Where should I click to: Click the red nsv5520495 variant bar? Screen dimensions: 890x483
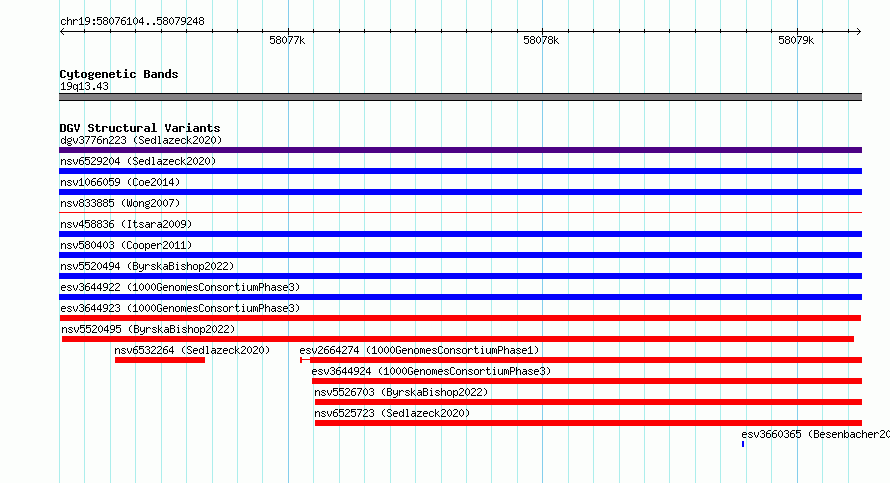[458, 339]
